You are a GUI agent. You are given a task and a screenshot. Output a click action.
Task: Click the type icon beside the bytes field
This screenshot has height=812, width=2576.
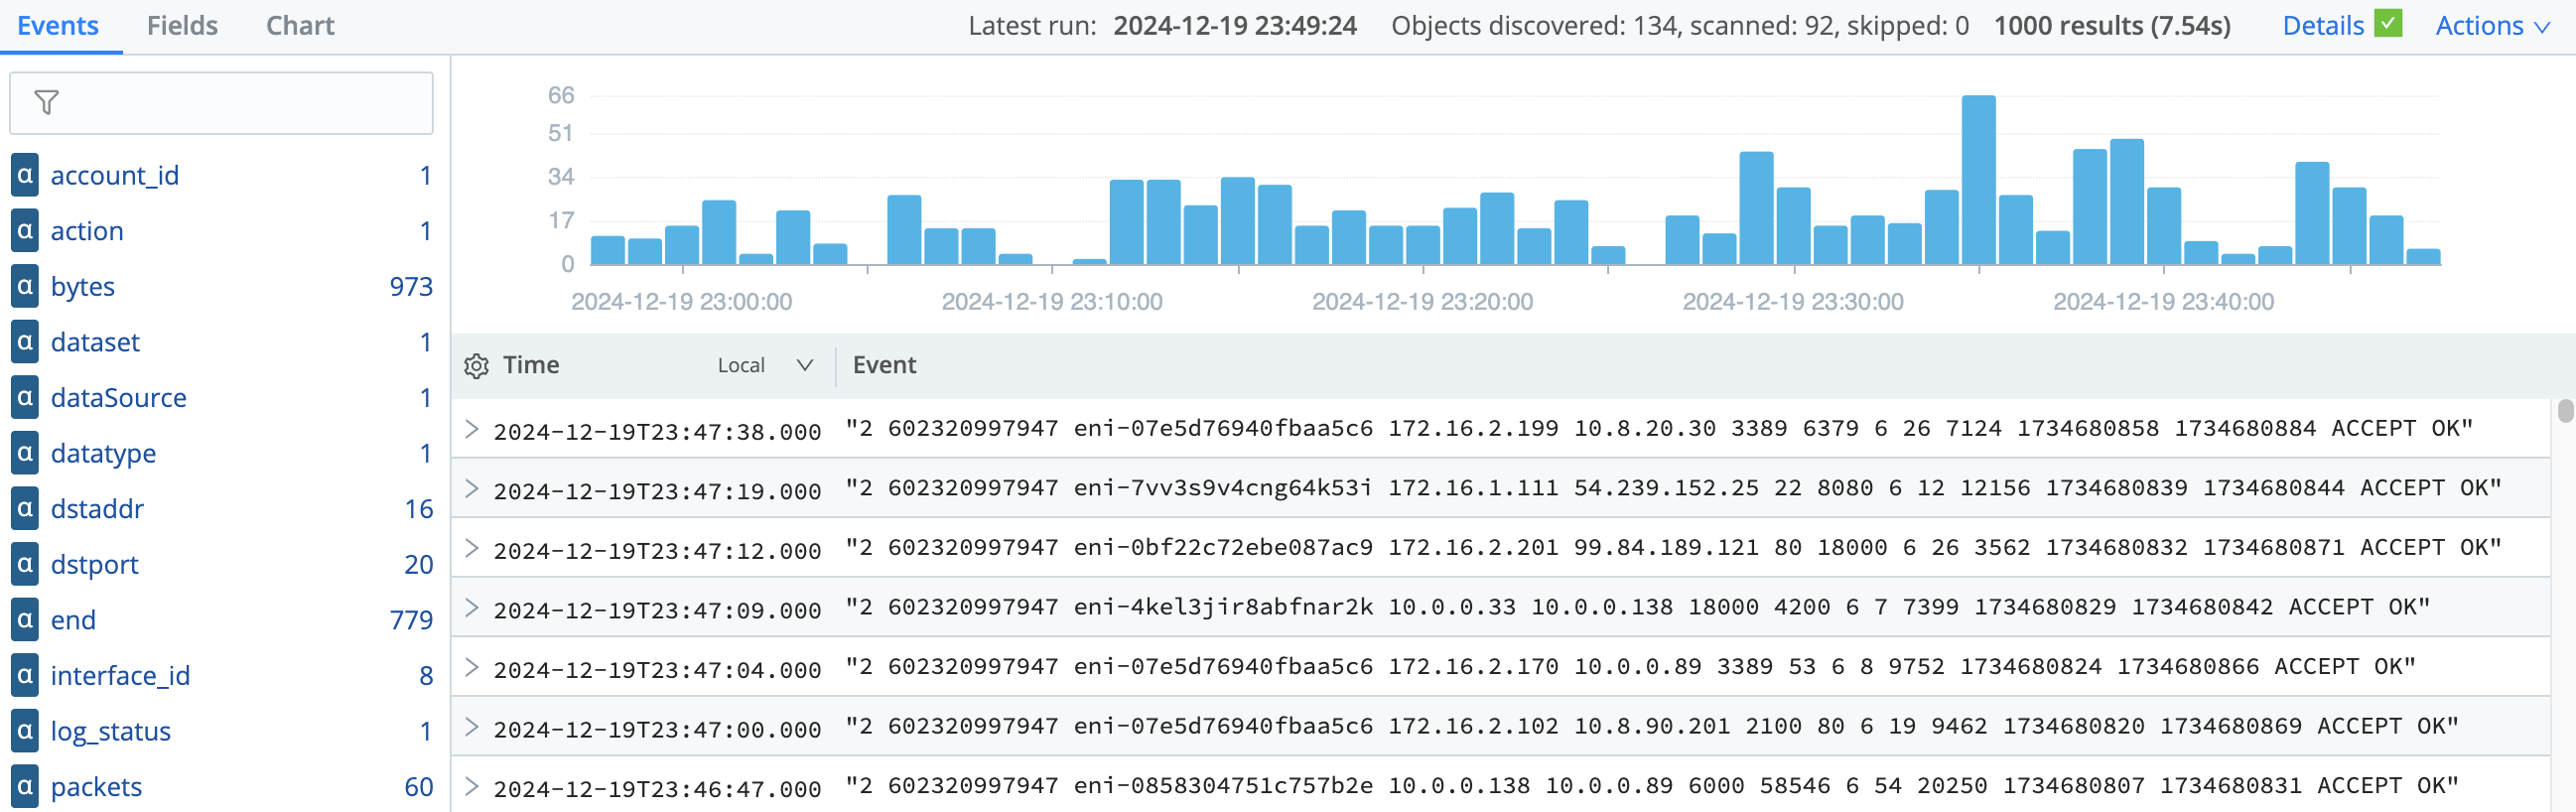(x=25, y=286)
